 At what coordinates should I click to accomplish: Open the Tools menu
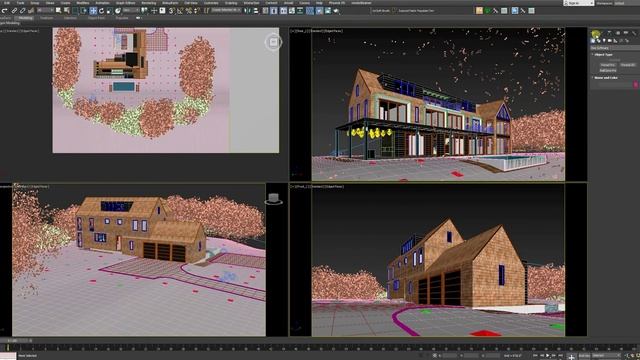click(x=20, y=3)
